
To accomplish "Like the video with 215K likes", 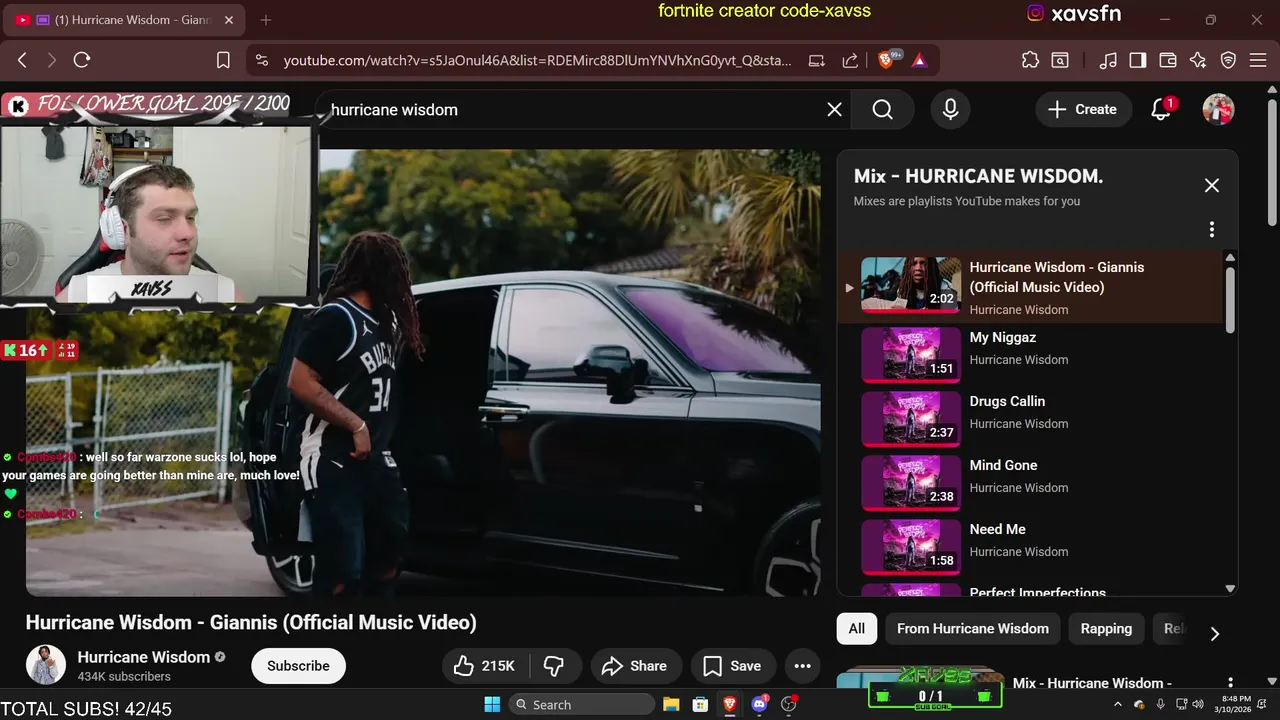I will pos(484,666).
